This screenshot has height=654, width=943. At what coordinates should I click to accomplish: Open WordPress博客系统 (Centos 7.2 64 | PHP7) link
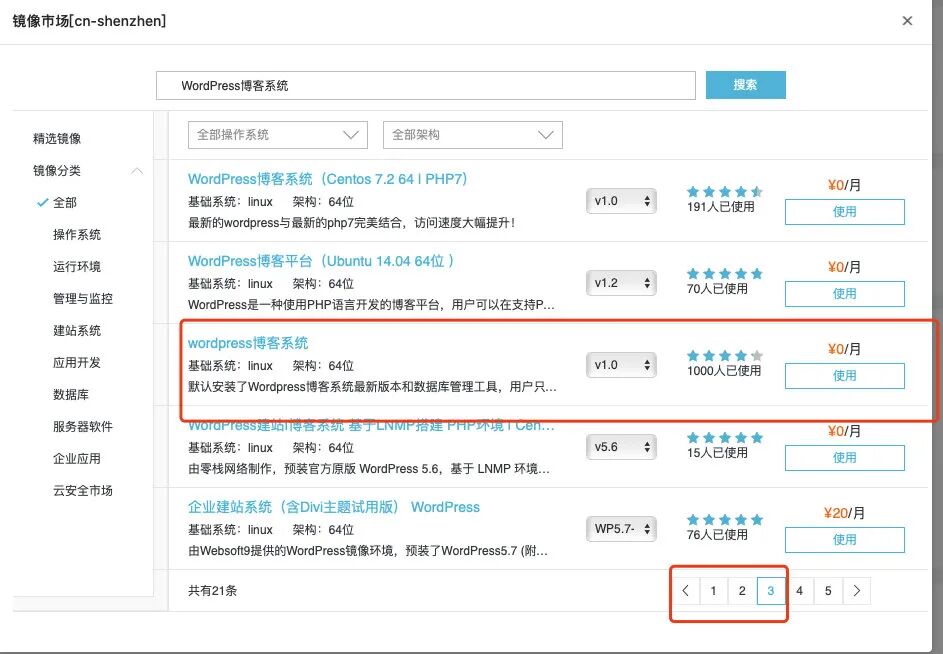[x=328, y=179]
